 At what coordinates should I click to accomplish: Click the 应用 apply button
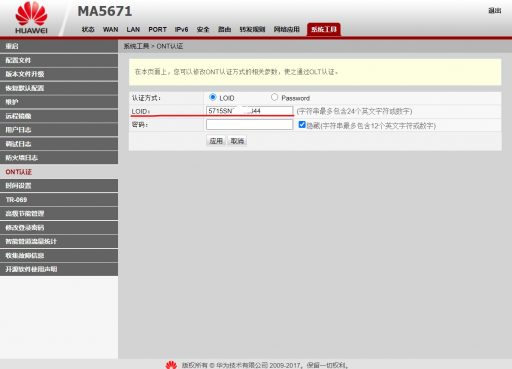[x=216, y=141]
